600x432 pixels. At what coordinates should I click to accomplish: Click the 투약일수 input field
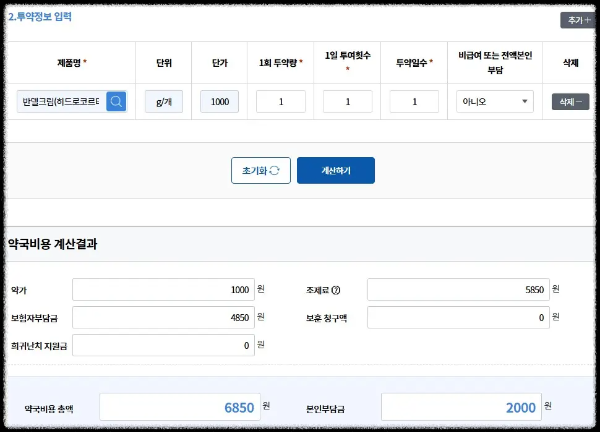414,101
